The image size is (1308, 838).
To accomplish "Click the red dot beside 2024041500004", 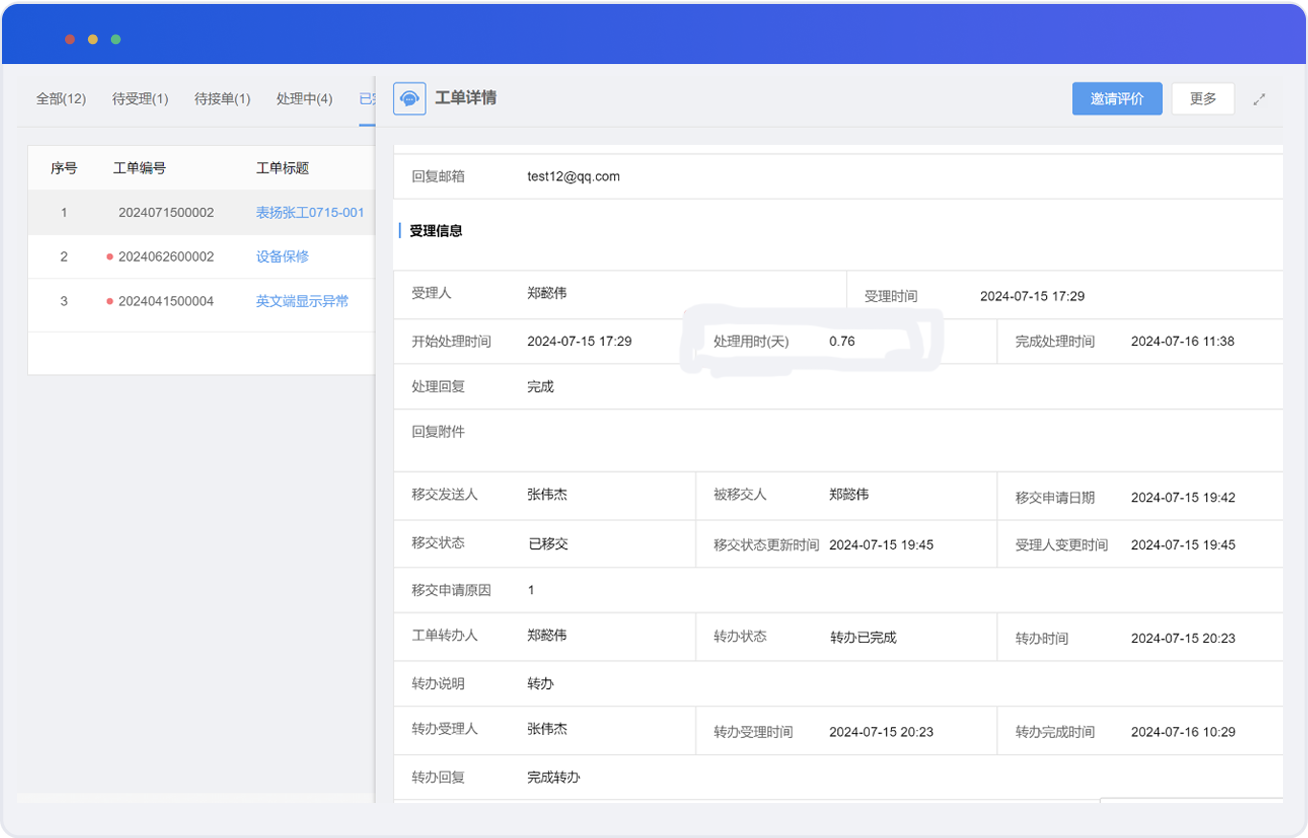I will [110, 301].
